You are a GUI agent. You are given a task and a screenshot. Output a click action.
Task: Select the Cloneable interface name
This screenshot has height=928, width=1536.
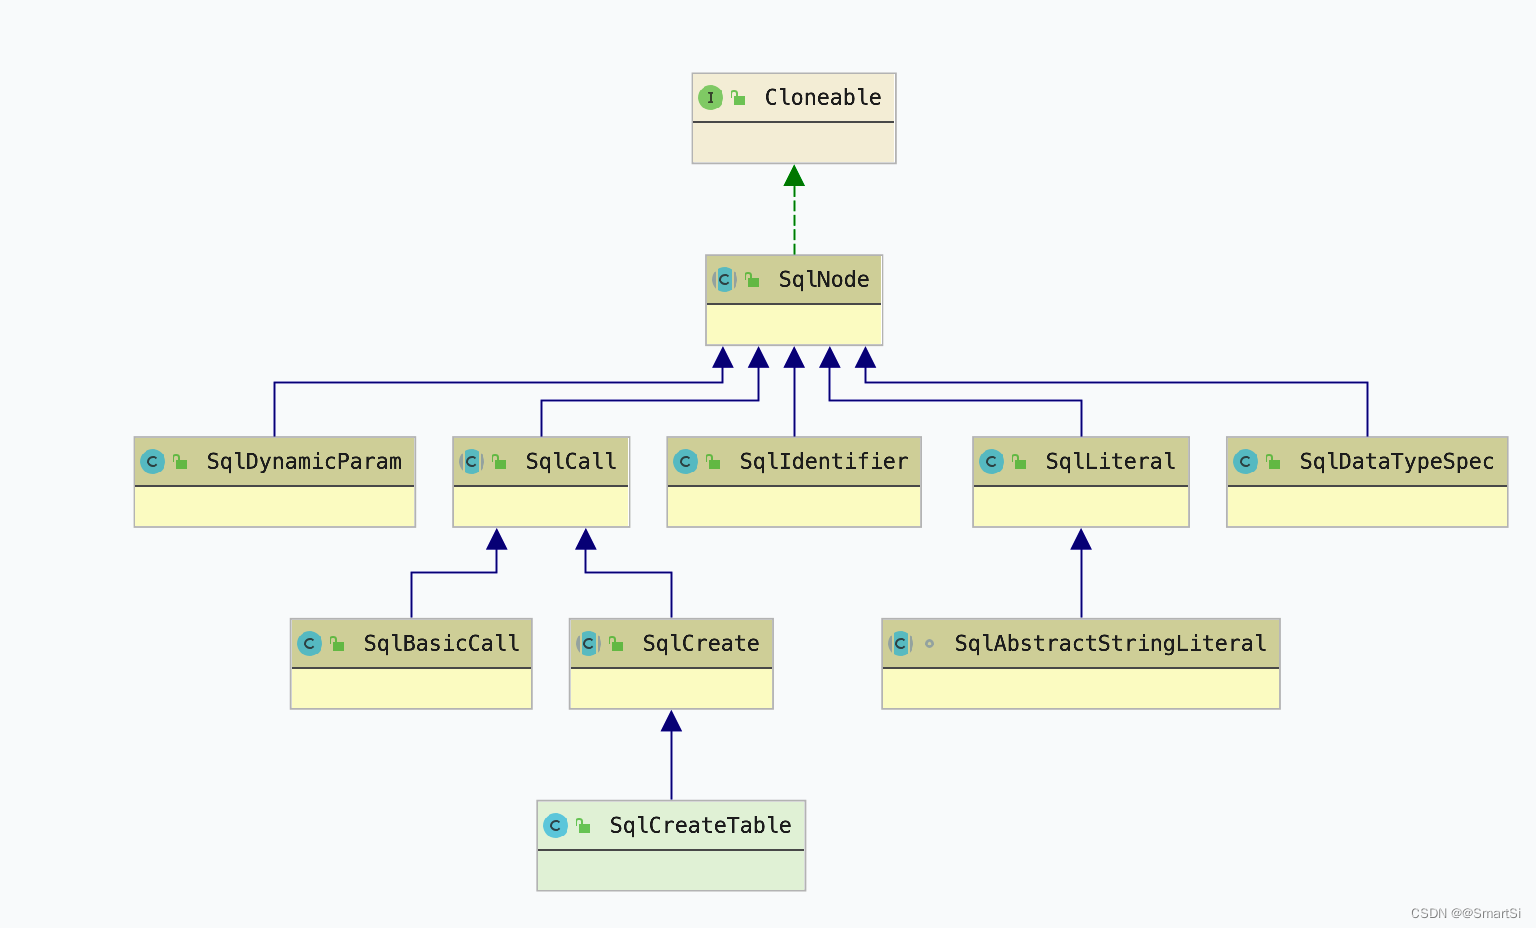click(x=823, y=98)
